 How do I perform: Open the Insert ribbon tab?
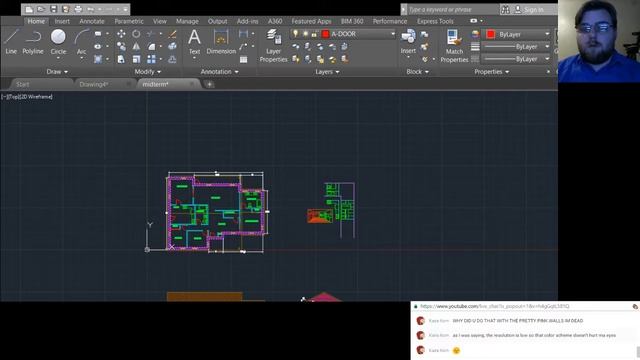click(x=62, y=21)
